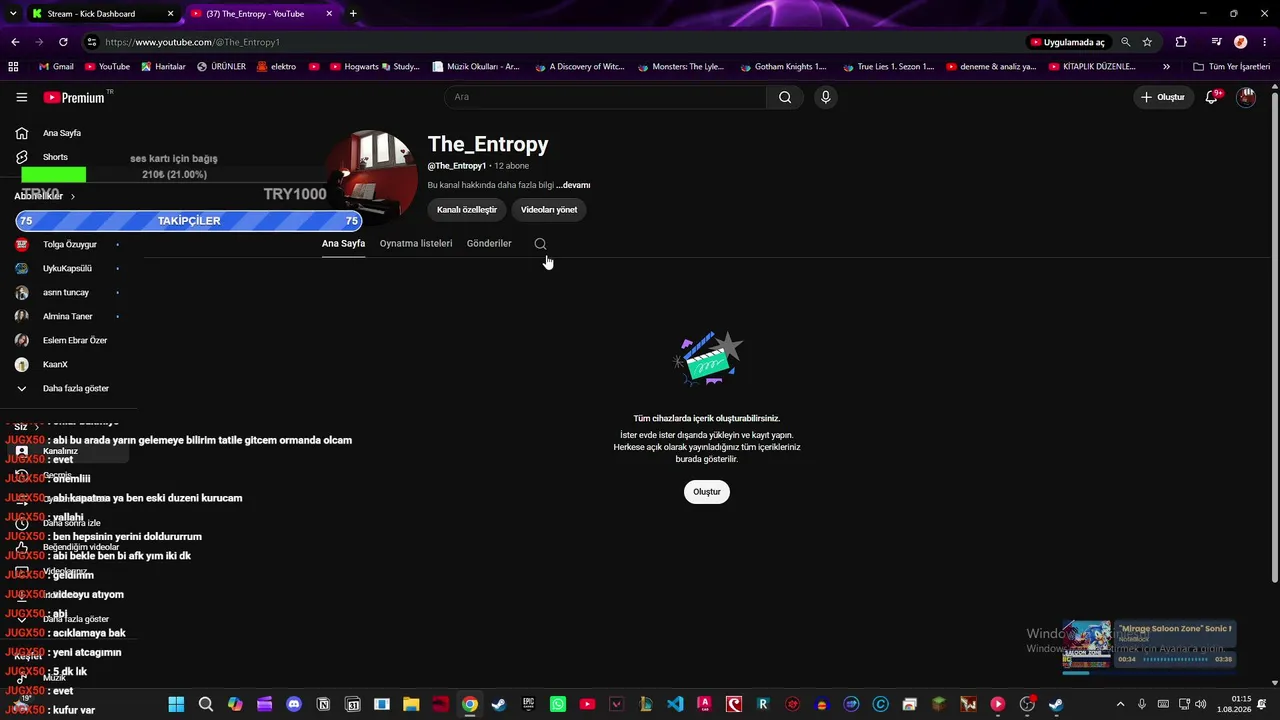The height and width of the screenshot is (720, 1280).
Task: Click the Chrome icon in the taskbar
Action: point(469,704)
